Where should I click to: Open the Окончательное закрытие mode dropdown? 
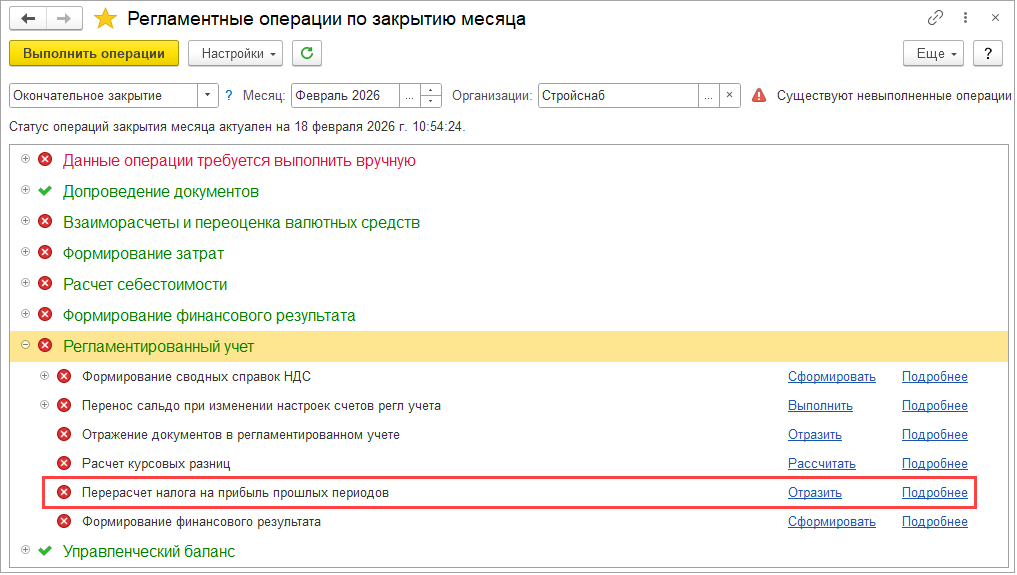click(x=208, y=96)
